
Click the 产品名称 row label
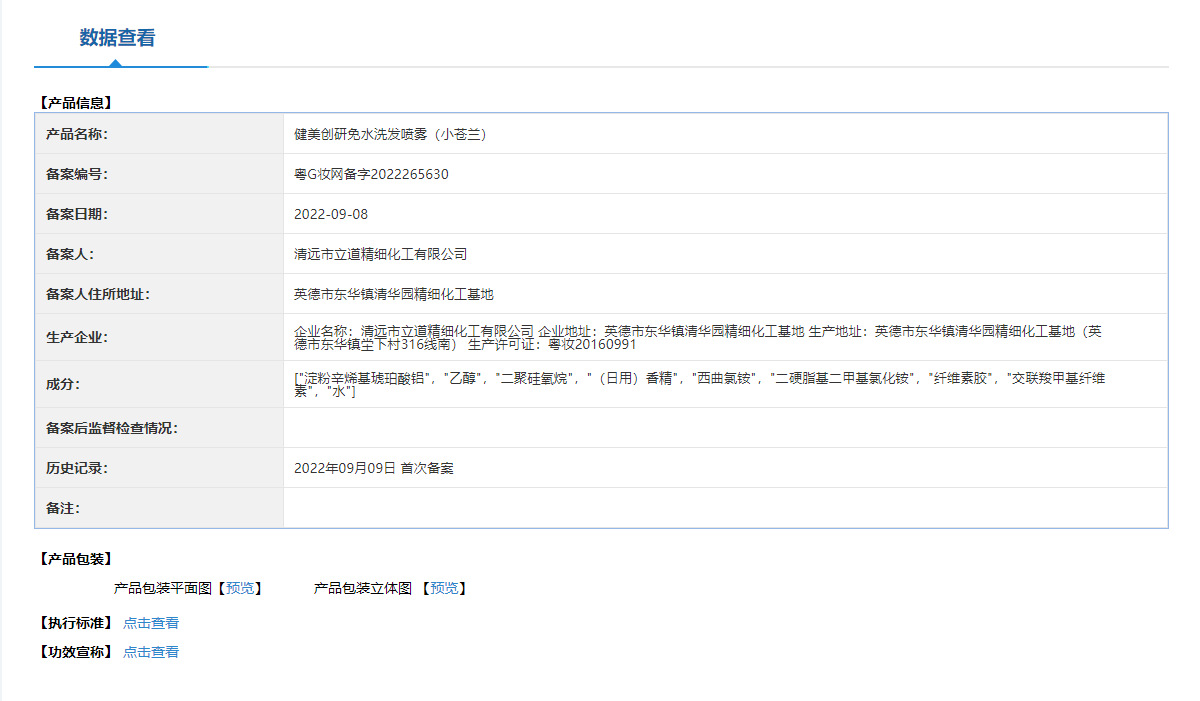point(77,134)
